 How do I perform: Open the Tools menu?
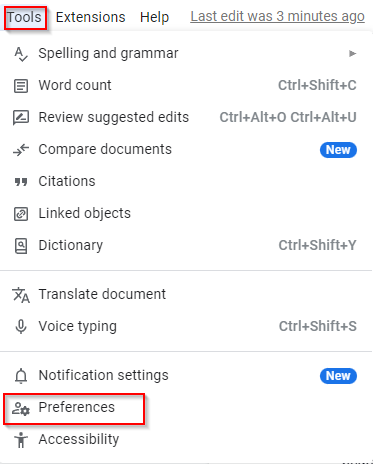click(24, 17)
